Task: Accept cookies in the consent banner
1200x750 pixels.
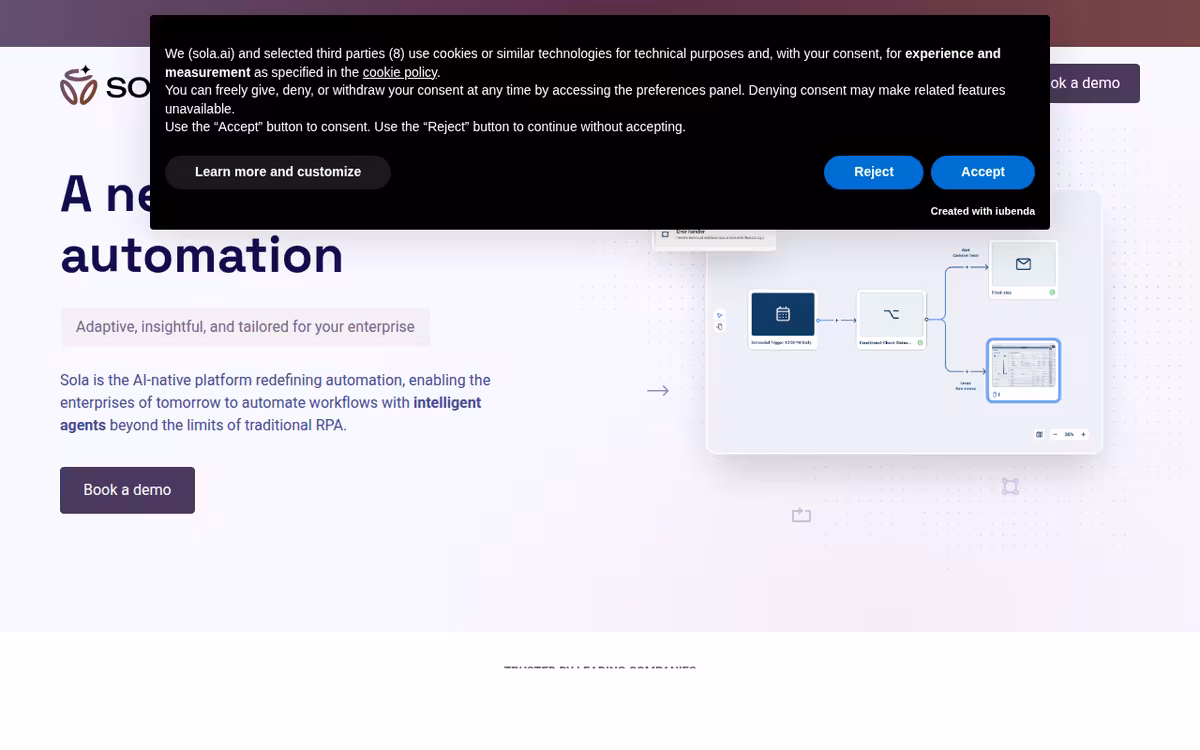Action: [x=982, y=172]
